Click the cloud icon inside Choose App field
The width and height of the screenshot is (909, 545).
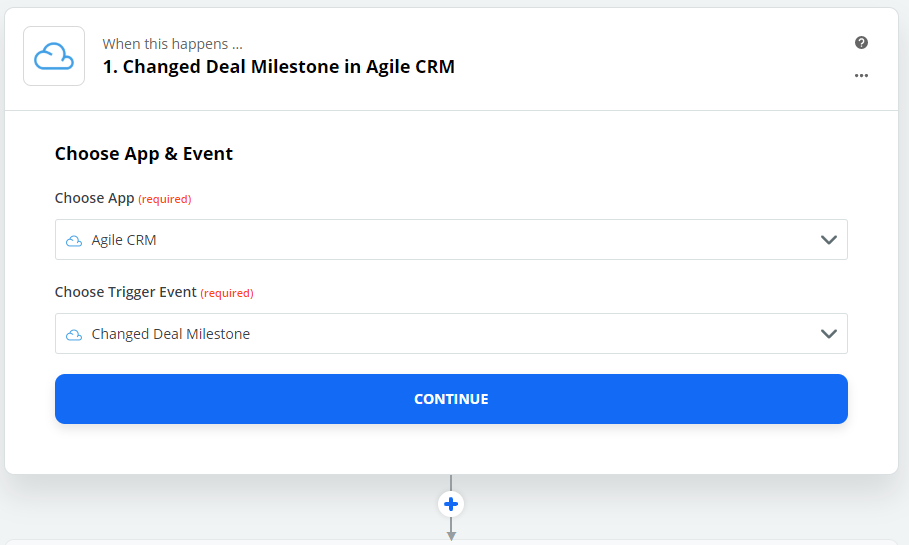point(74,240)
